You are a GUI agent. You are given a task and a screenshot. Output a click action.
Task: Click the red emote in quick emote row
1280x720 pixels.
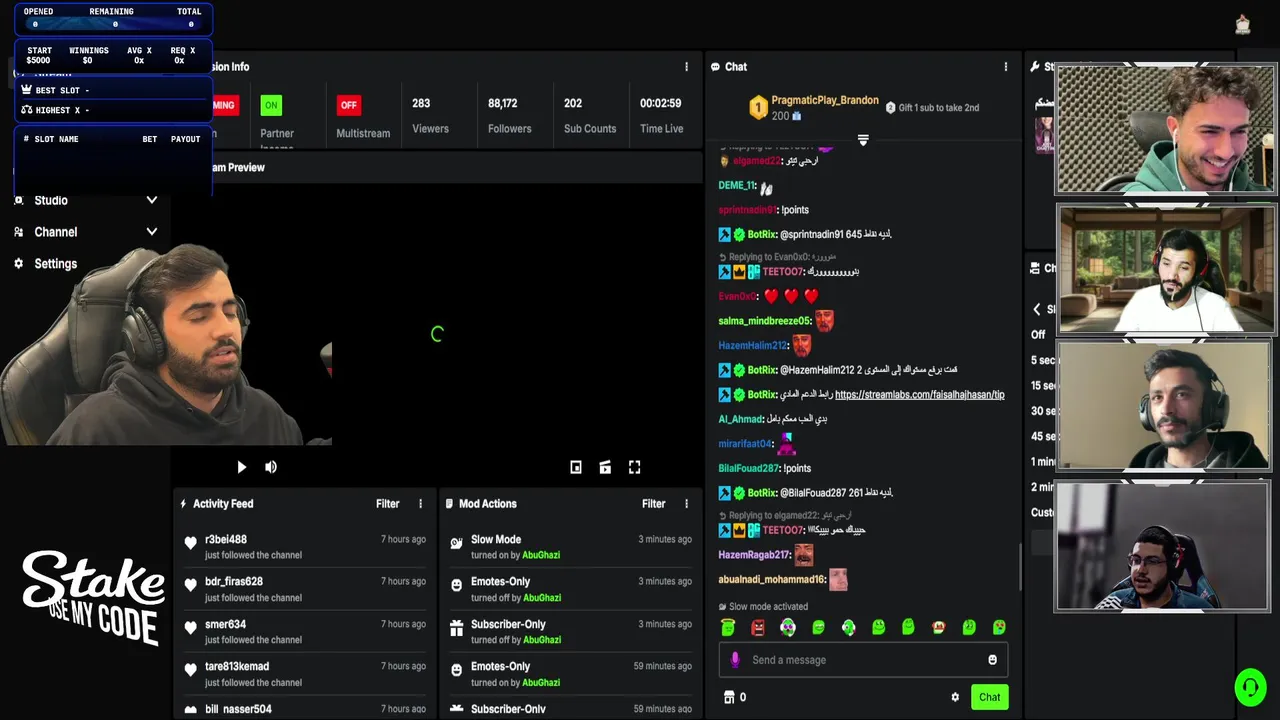click(x=758, y=627)
